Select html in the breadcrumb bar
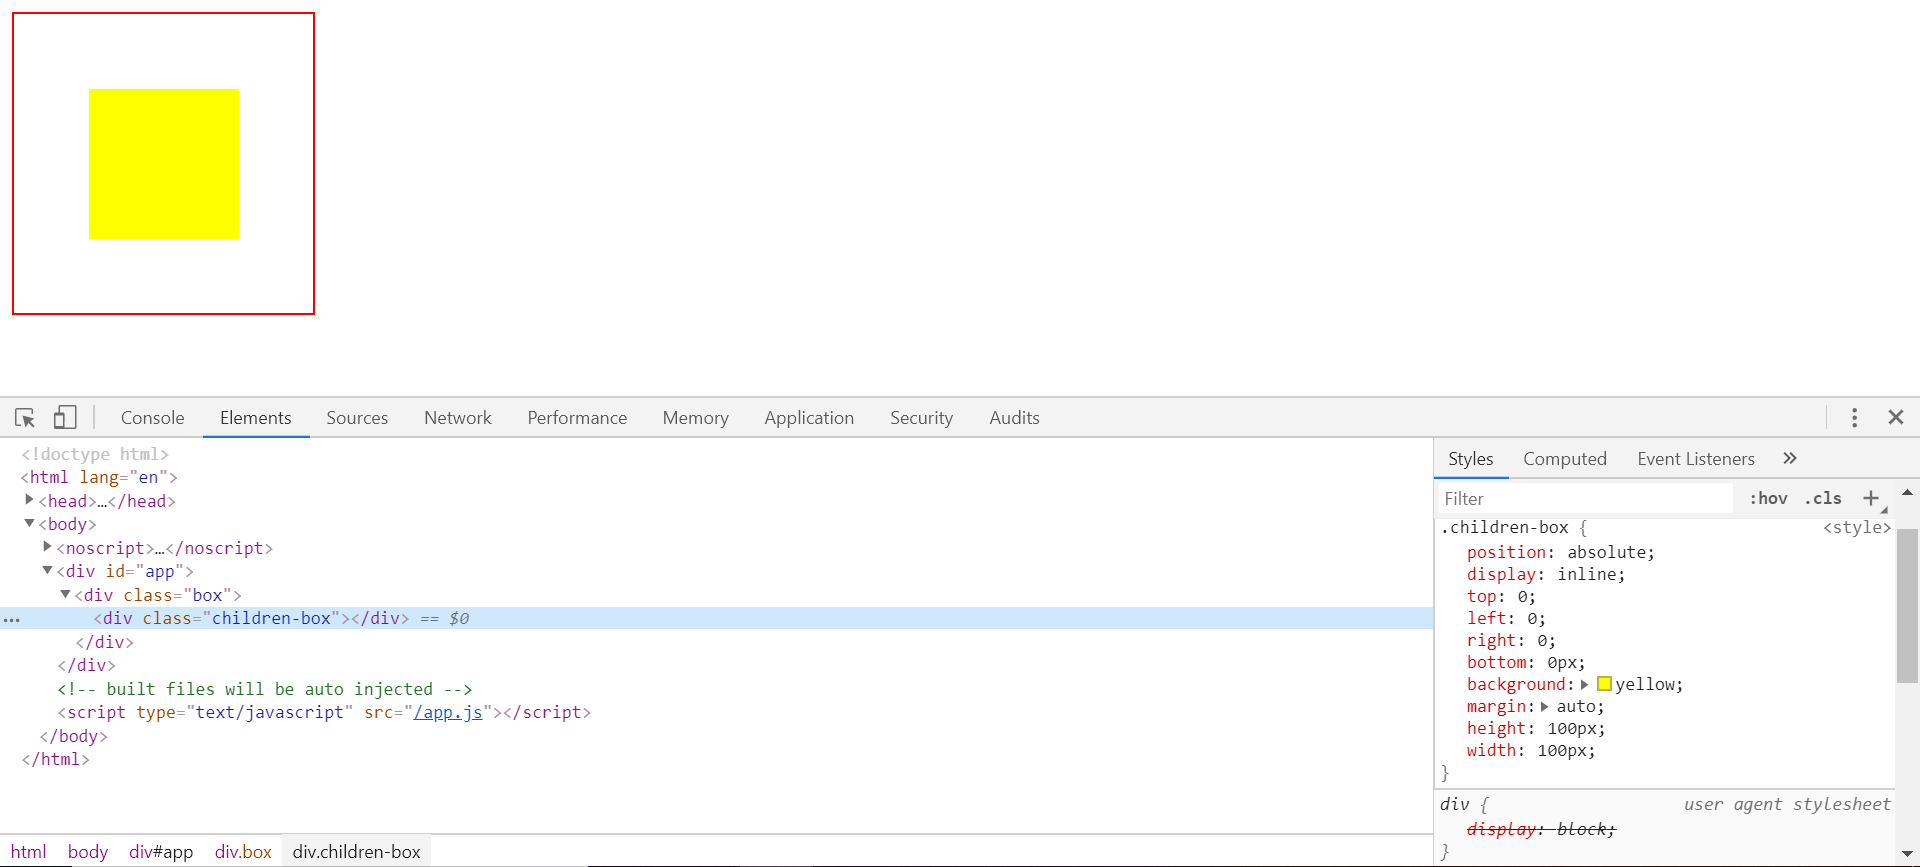The width and height of the screenshot is (1920, 867). pyautogui.click(x=29, y=852)
